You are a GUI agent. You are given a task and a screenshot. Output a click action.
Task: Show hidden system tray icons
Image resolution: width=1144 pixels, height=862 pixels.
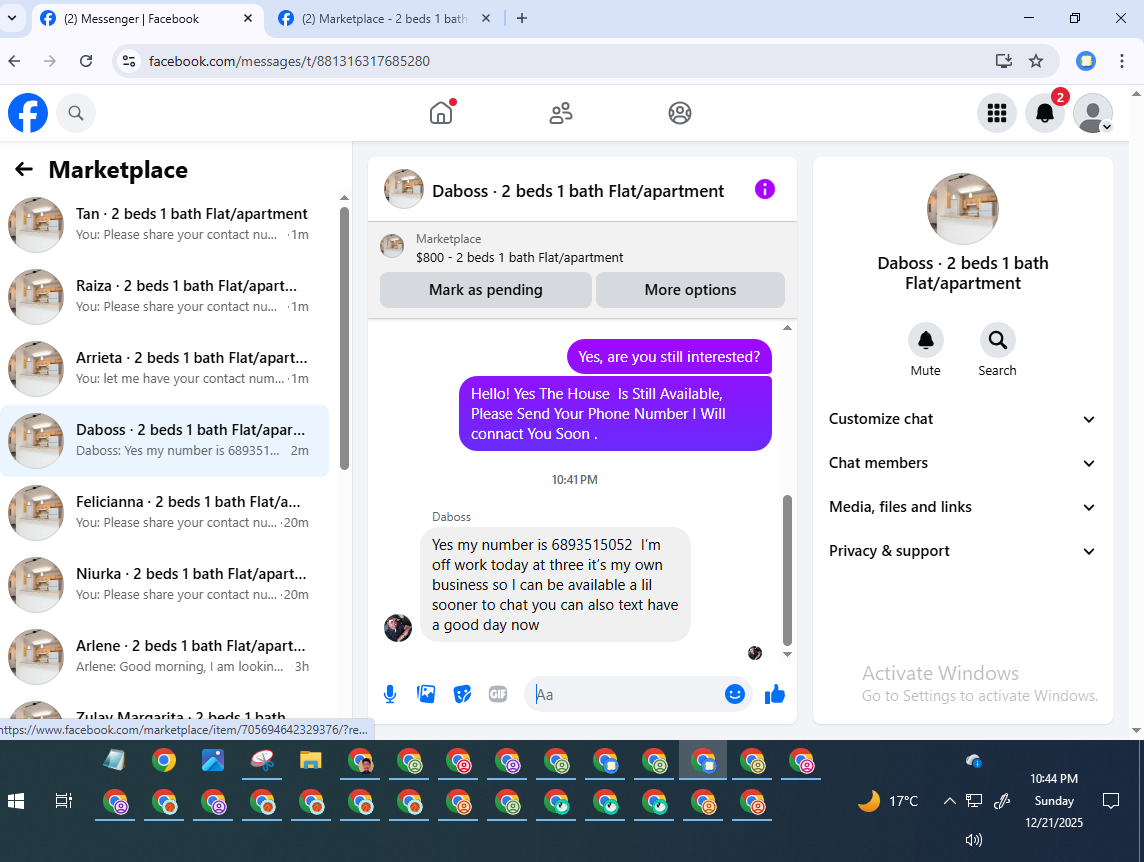click(949, 801)
